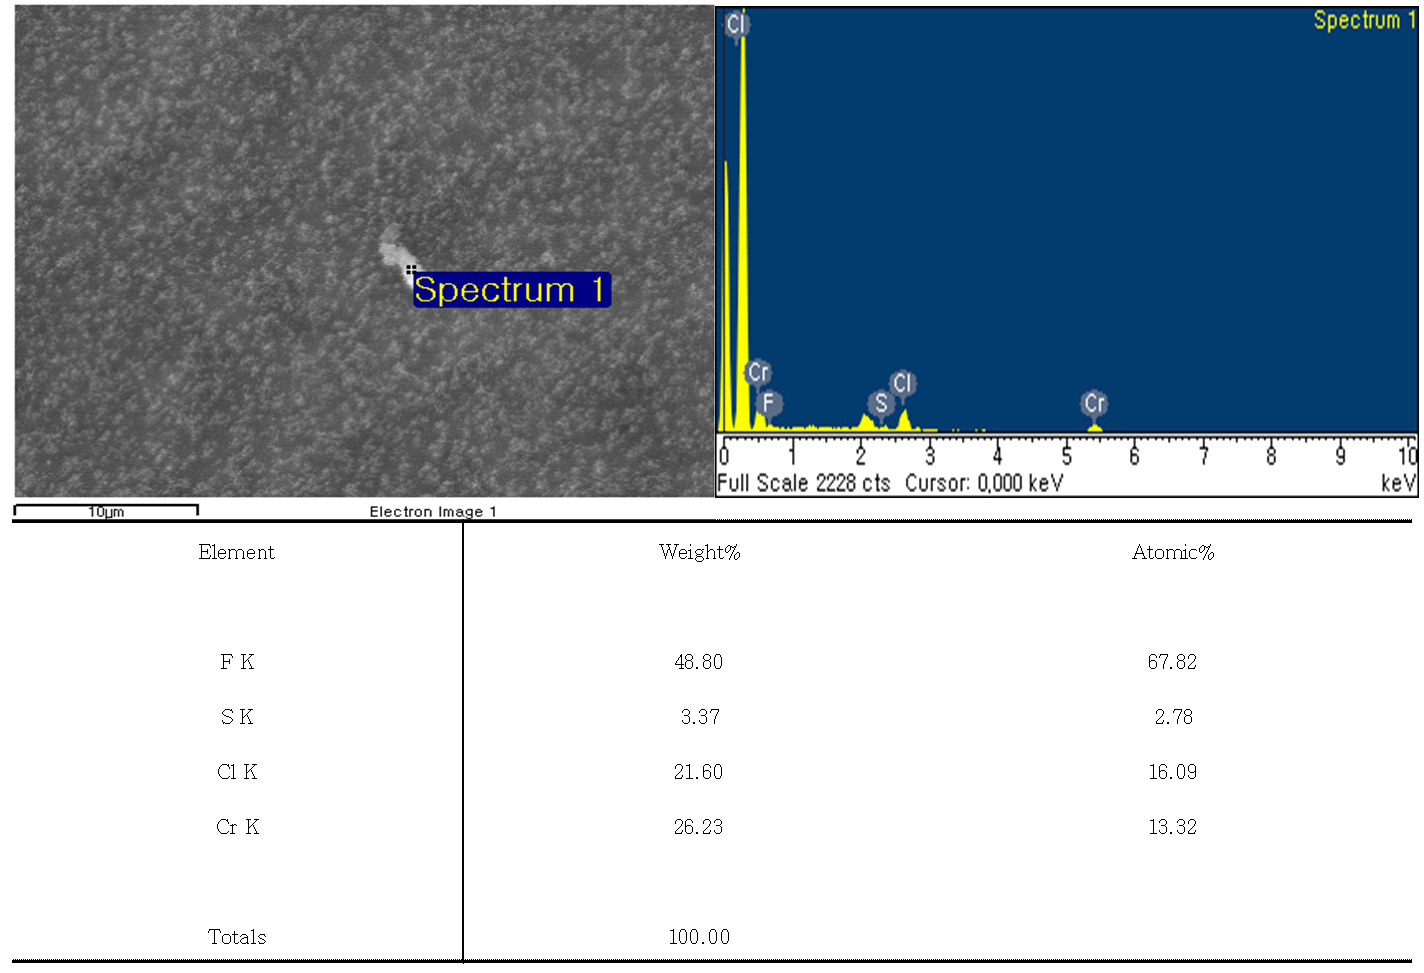Click the Full Scale 2228 cts text

[x=803, y=483]
